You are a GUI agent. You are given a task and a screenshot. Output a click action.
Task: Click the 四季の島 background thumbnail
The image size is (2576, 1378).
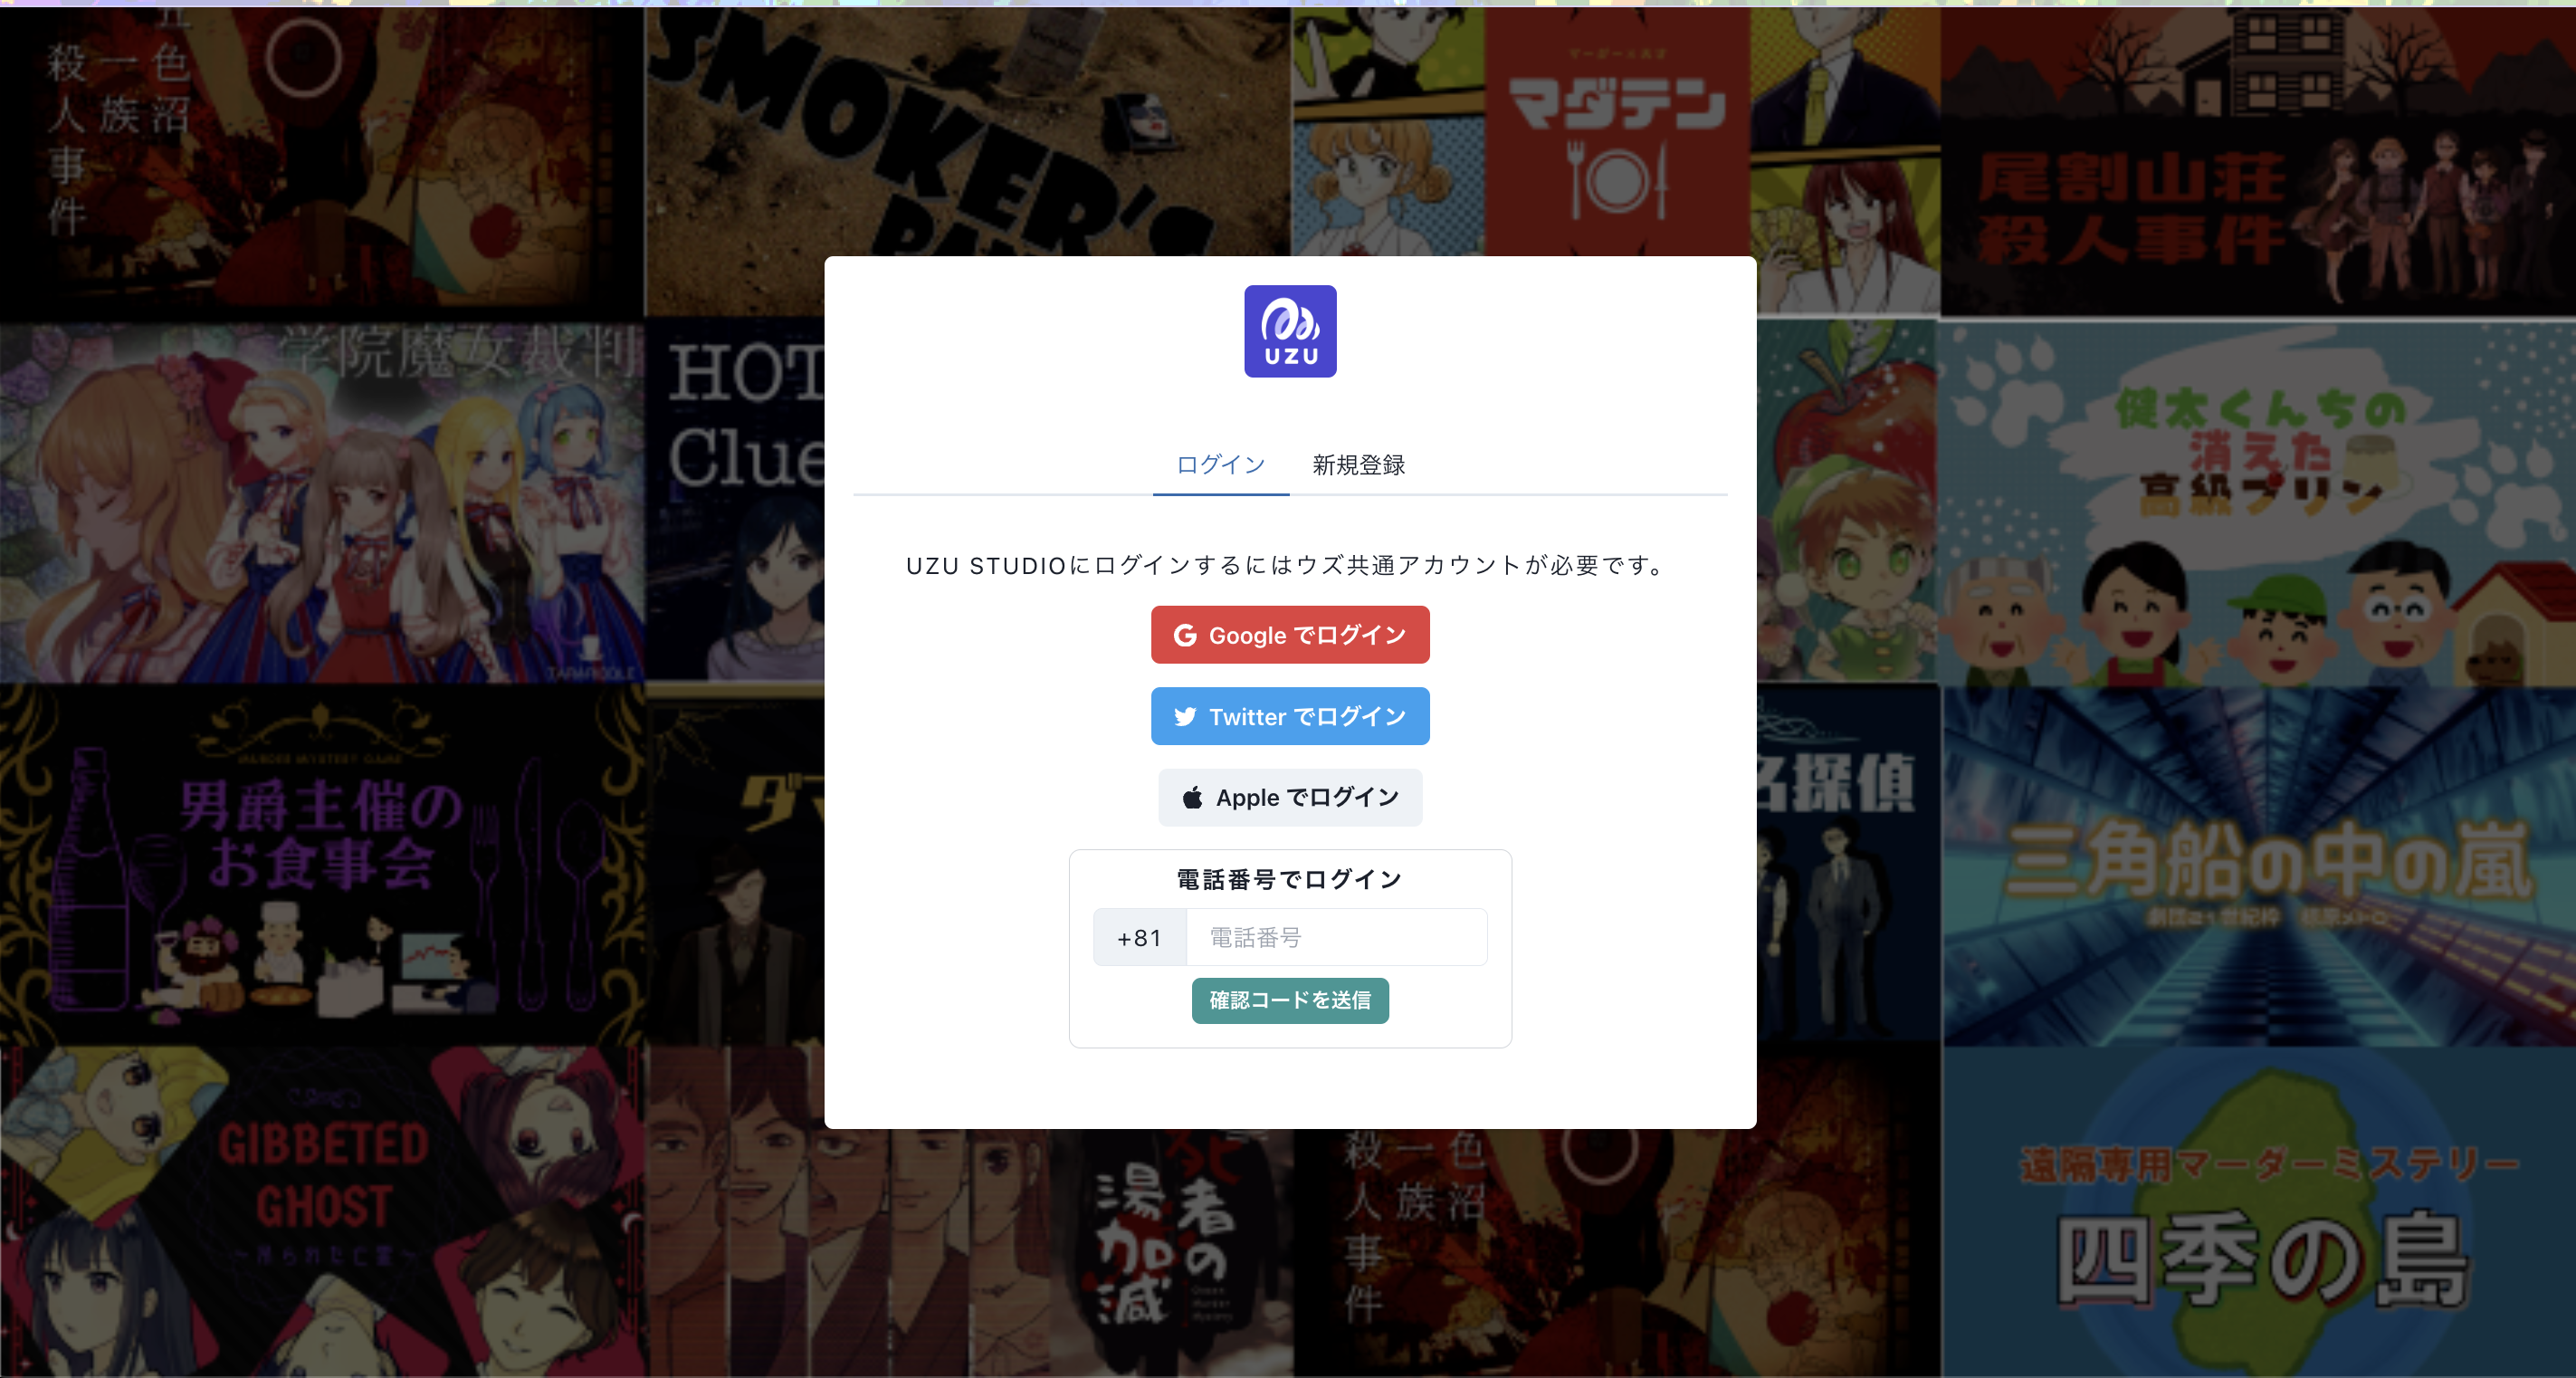point(2259,1212)
